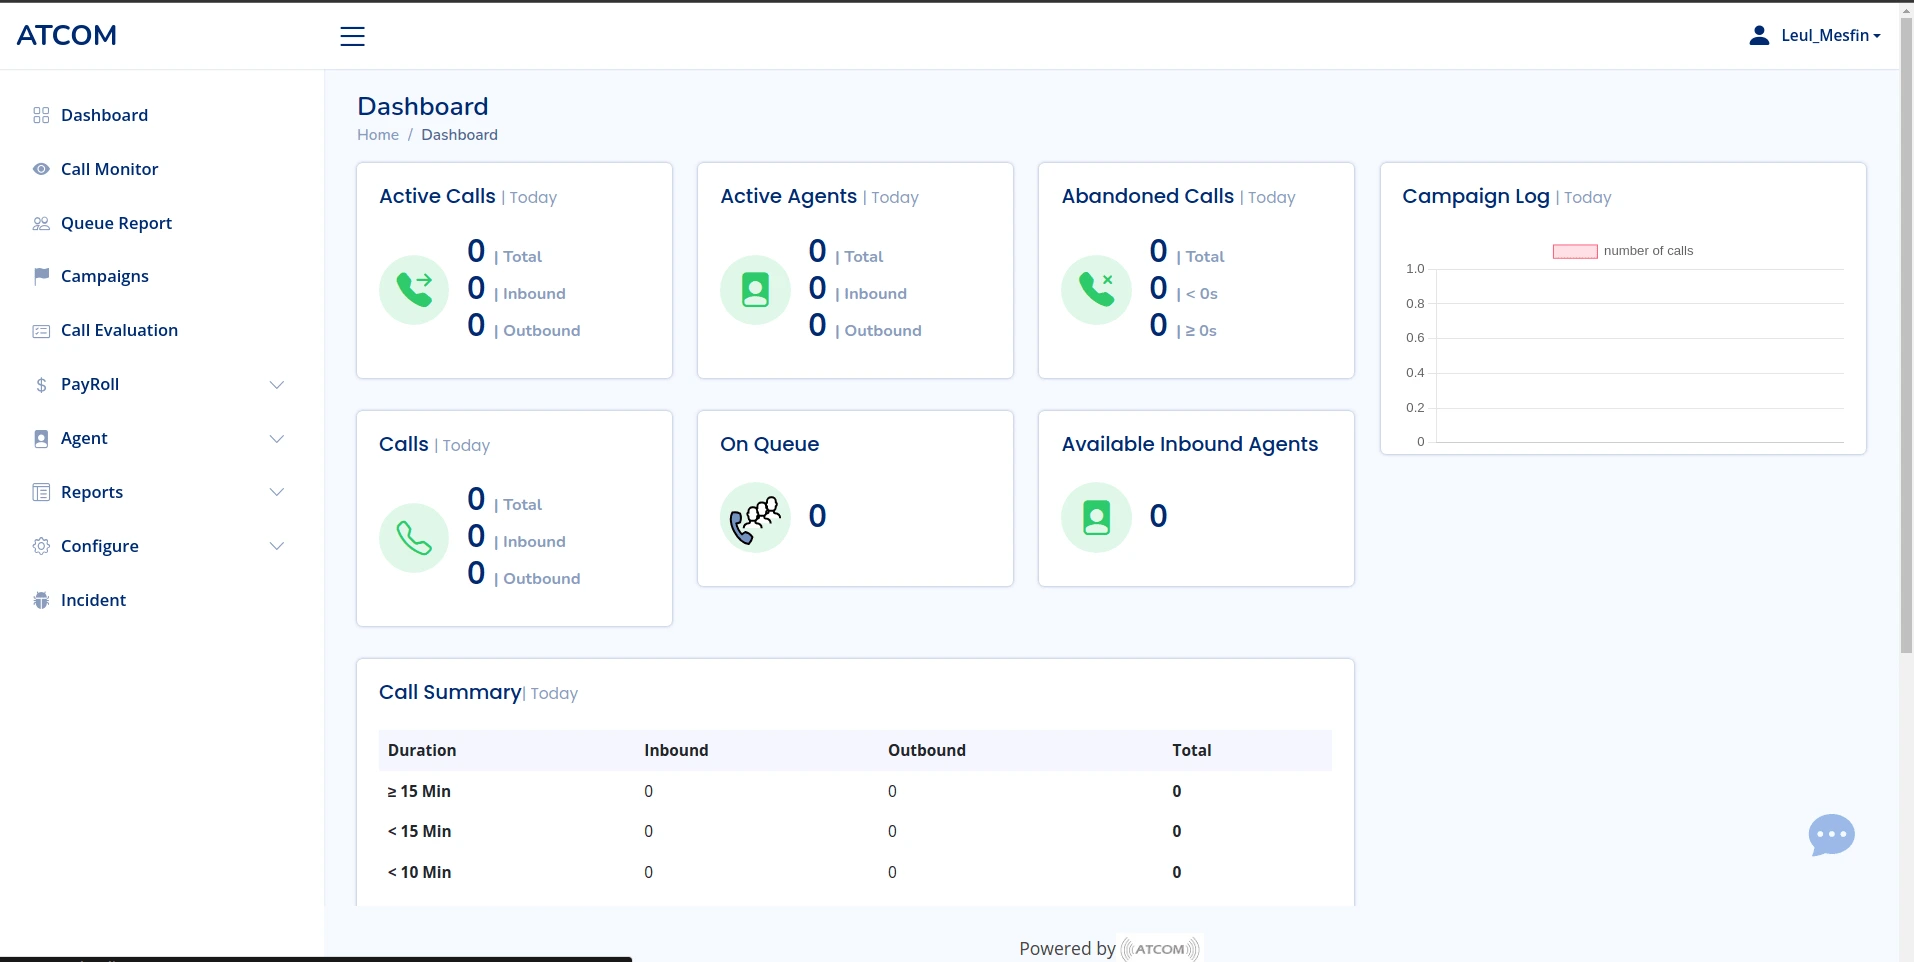Click the Total column header in Call Summary
This screenshot has height=962, width=1914.
click(x=1192, y=750)
